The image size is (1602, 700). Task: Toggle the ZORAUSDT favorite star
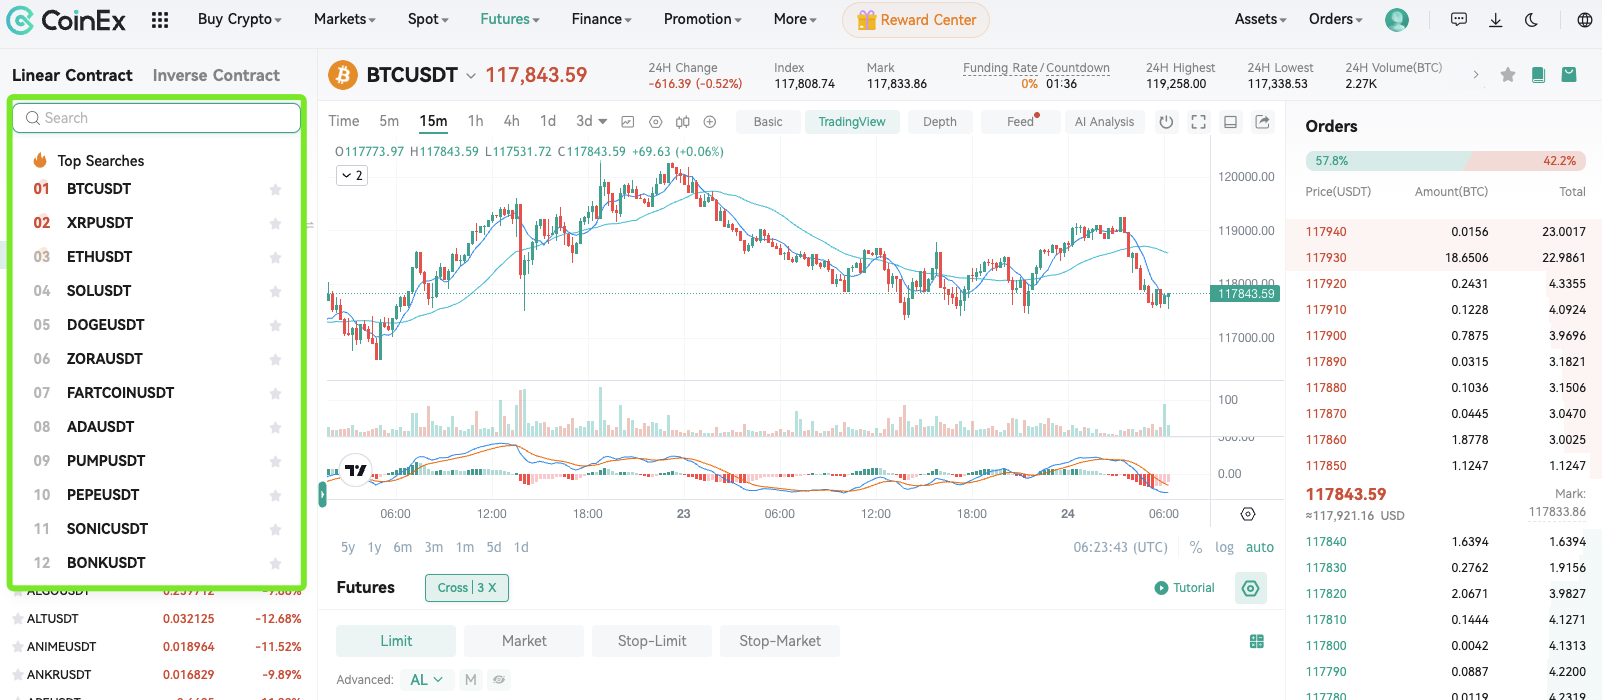pyautogui.click(x=275, y=360)
